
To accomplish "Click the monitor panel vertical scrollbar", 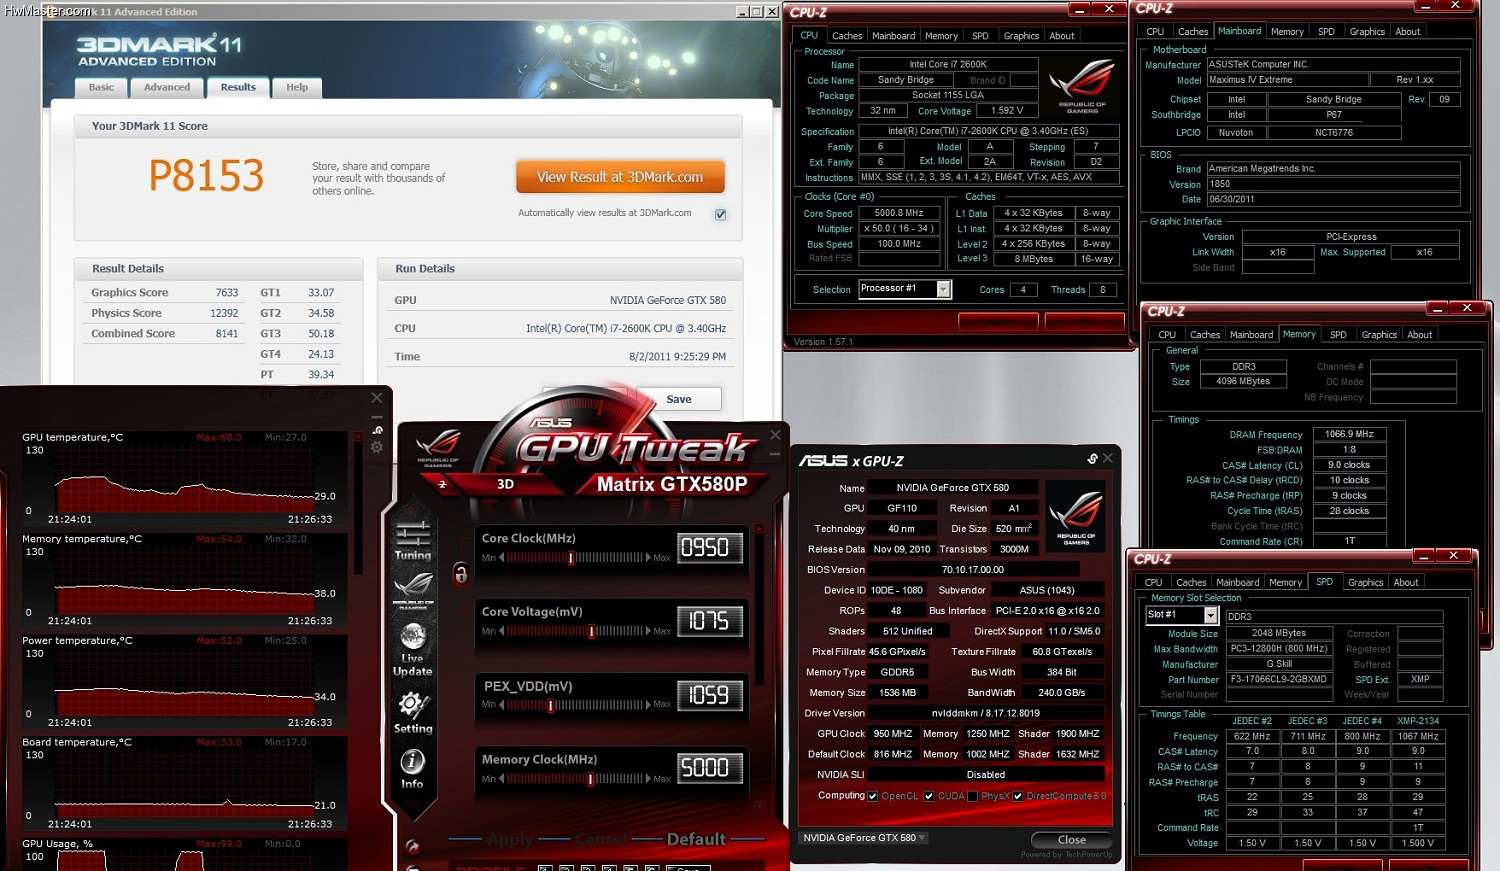I will 360,505.
